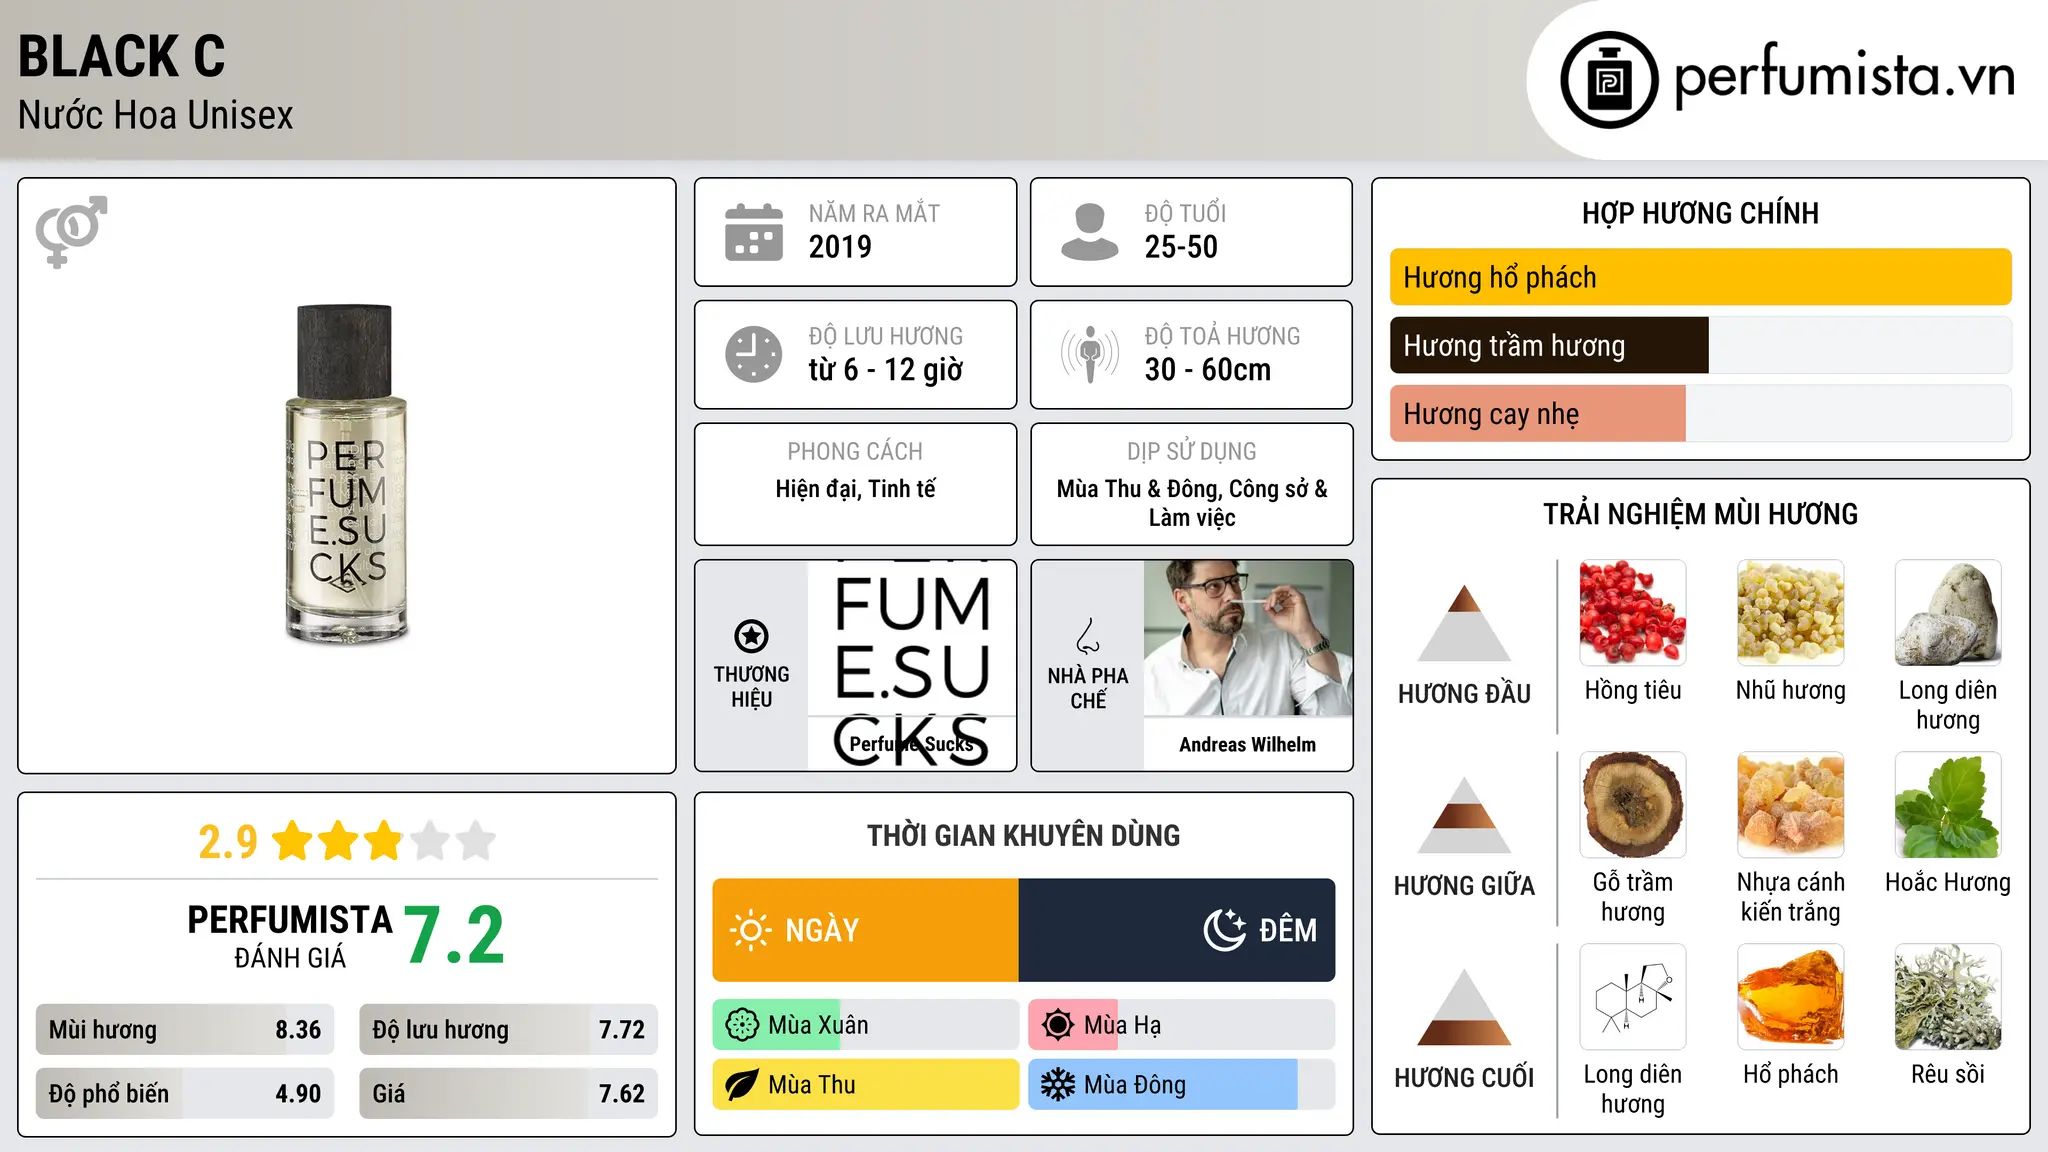Select the Nhựa cánh kiến trắng resin image
This screenshot has width=2048, height=1152.
tap(1790, 805)
